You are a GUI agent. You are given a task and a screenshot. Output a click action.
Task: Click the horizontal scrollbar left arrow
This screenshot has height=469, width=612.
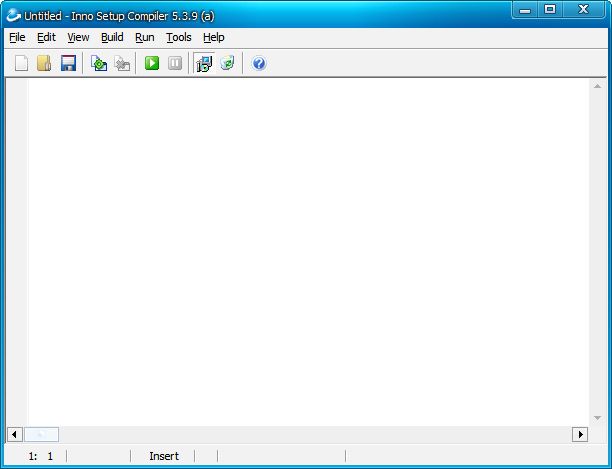click(x=14, y=434)
